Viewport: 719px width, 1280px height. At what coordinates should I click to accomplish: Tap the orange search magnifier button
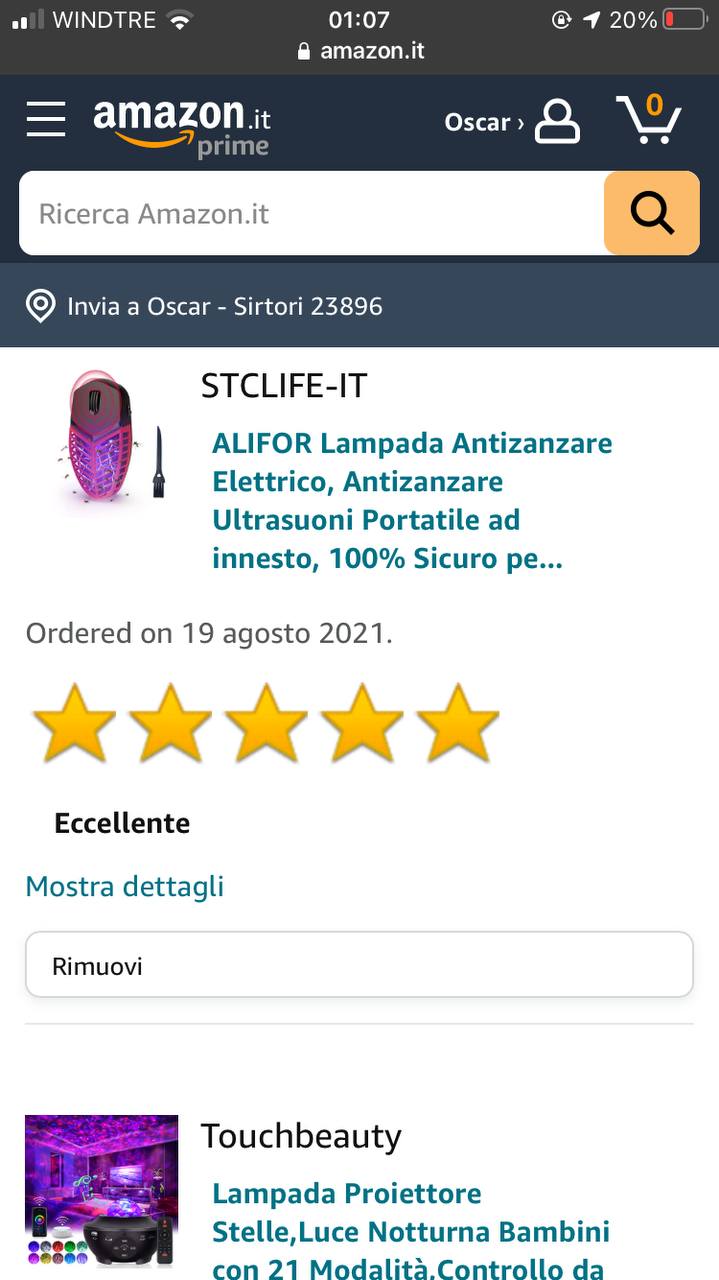pos(652,213)
